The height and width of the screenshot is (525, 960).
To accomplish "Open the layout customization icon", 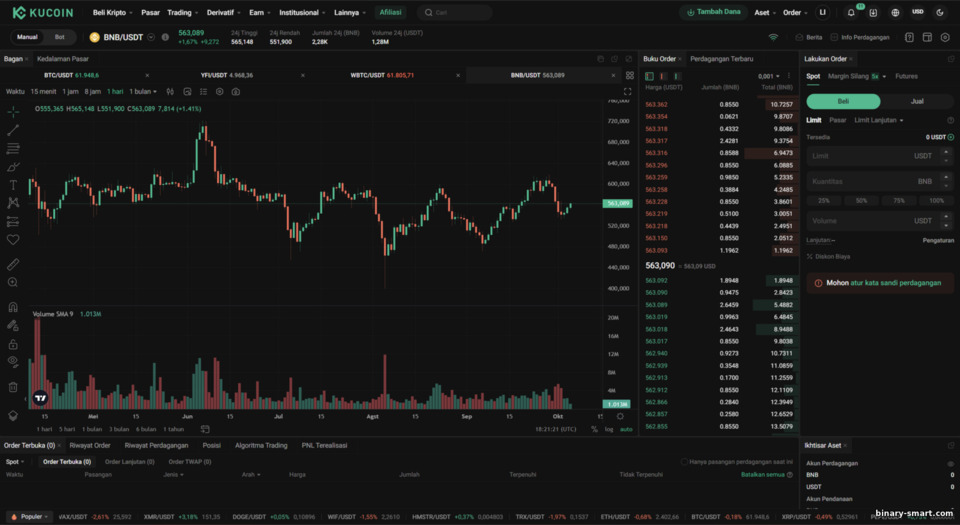I will coord(927,37).
